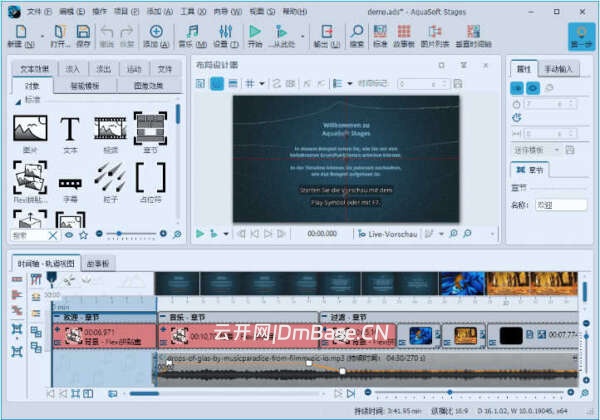Viewport: 600px width, 420px height.
Task: Select the 章节 chapter object in toolbox
Action: pyautogui.click(x=150, y=132)
